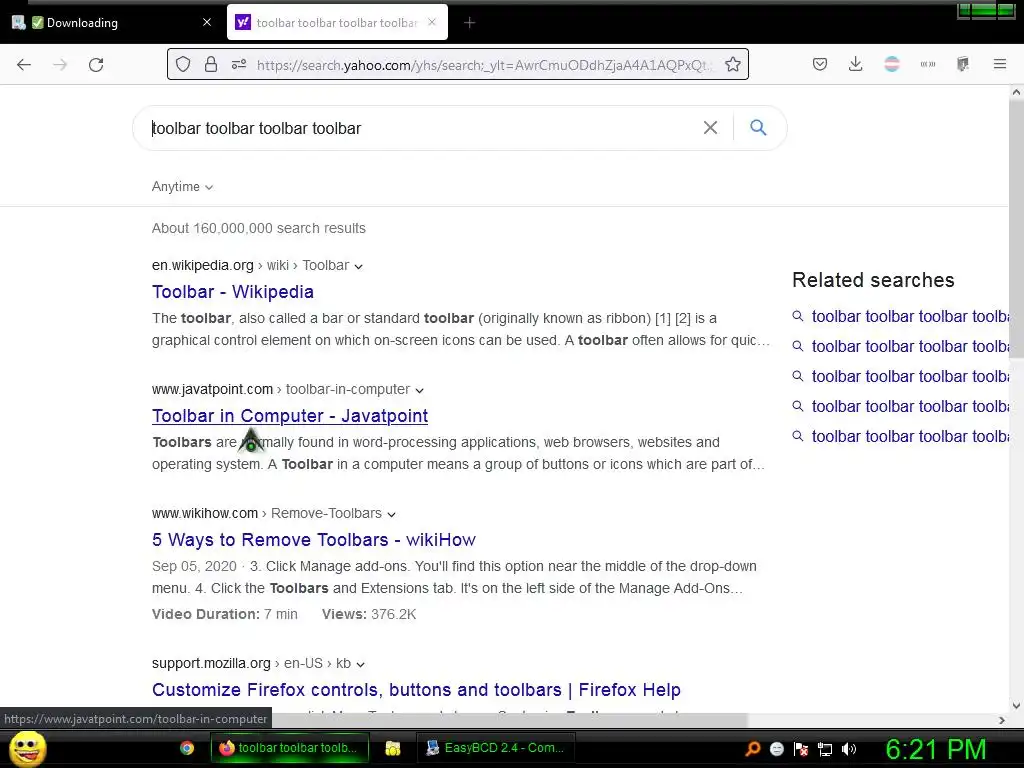
Task: Open the Toolbar - Wikipedia result
Action: coord(232,292)
